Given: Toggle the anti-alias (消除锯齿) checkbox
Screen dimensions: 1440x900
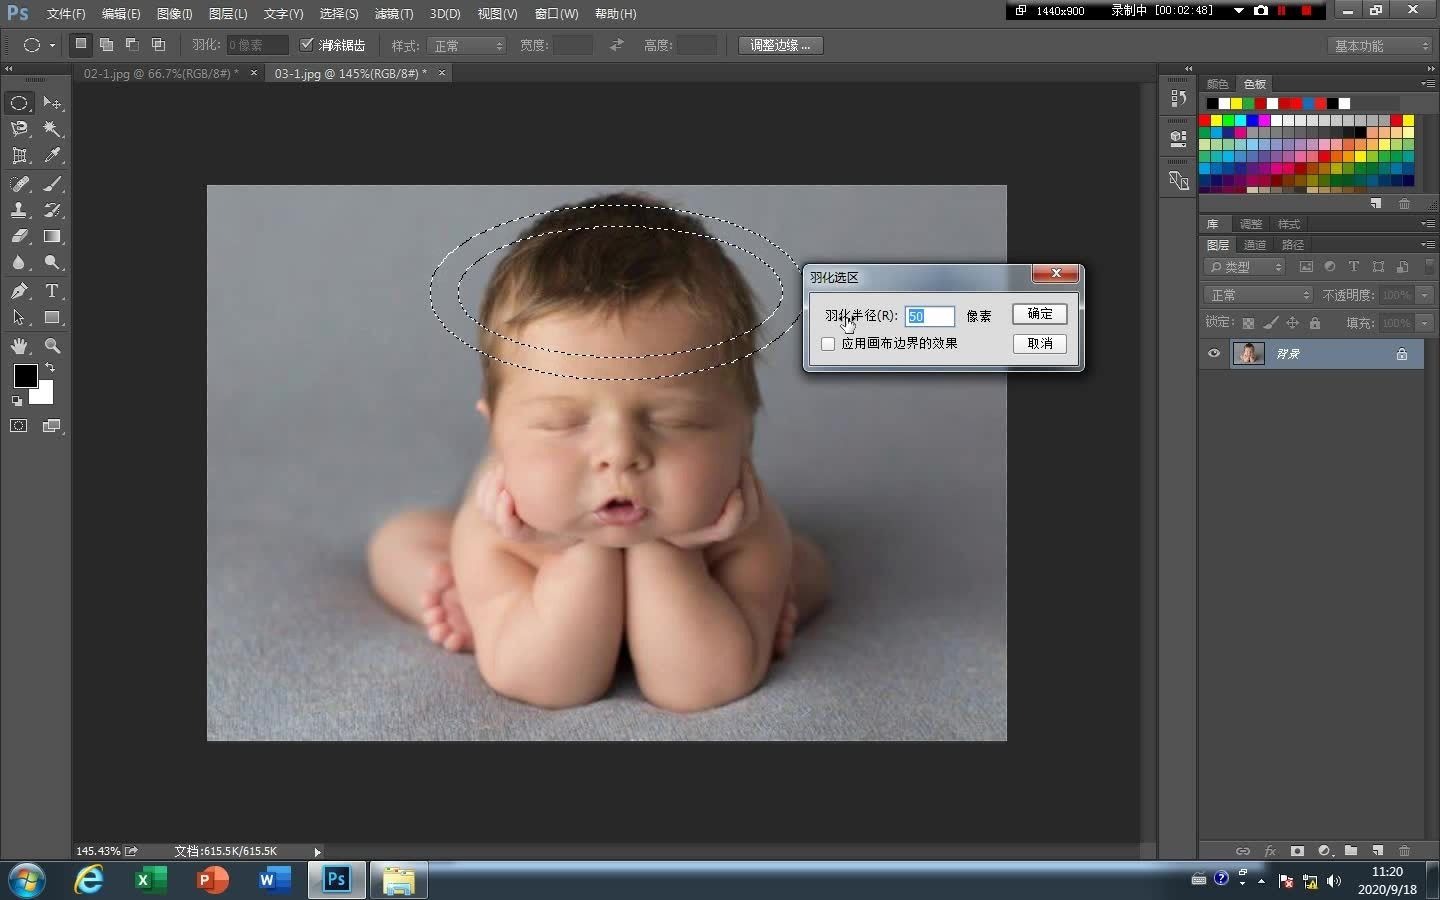Looking at the screenshot, I should [x=307, y=45].
